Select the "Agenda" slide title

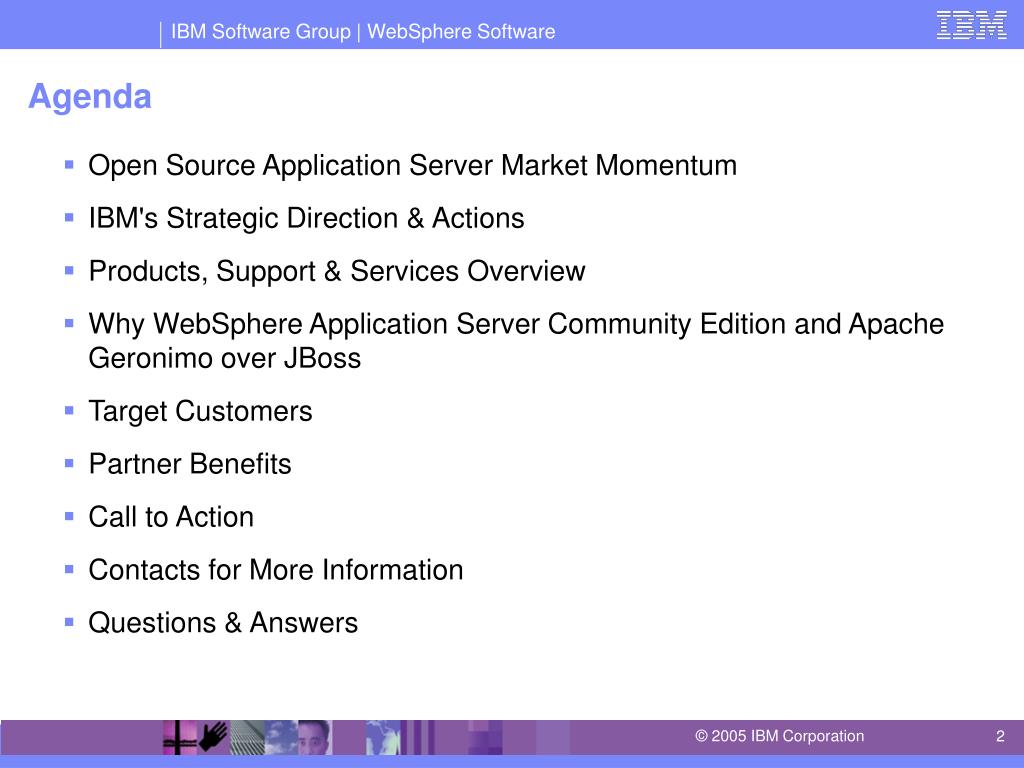[90, 97]
